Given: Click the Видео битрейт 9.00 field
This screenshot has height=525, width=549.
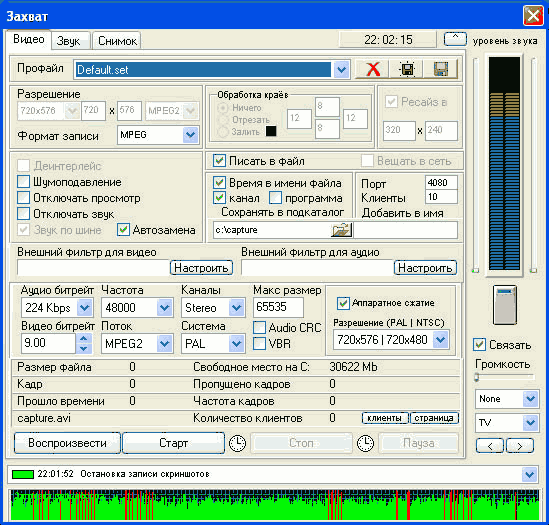Looking at the screenshot, I should pos(48,343).
